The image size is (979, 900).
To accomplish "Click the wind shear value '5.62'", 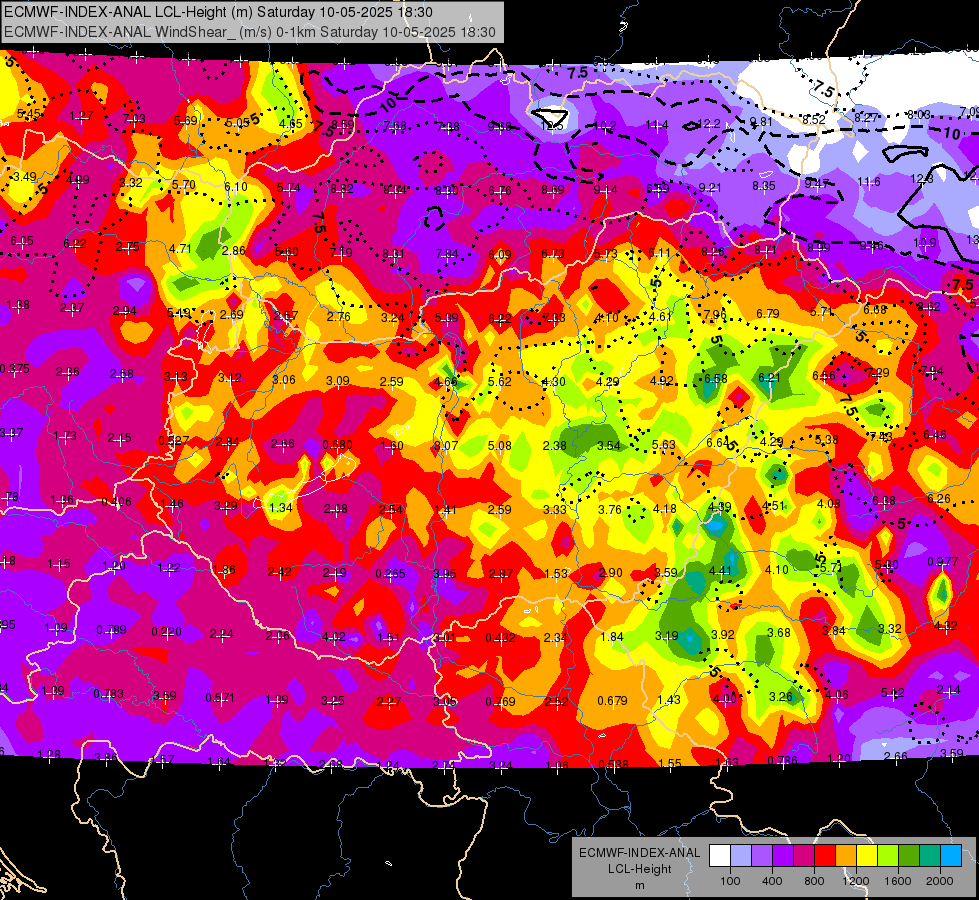I will (x=500, y=382).
